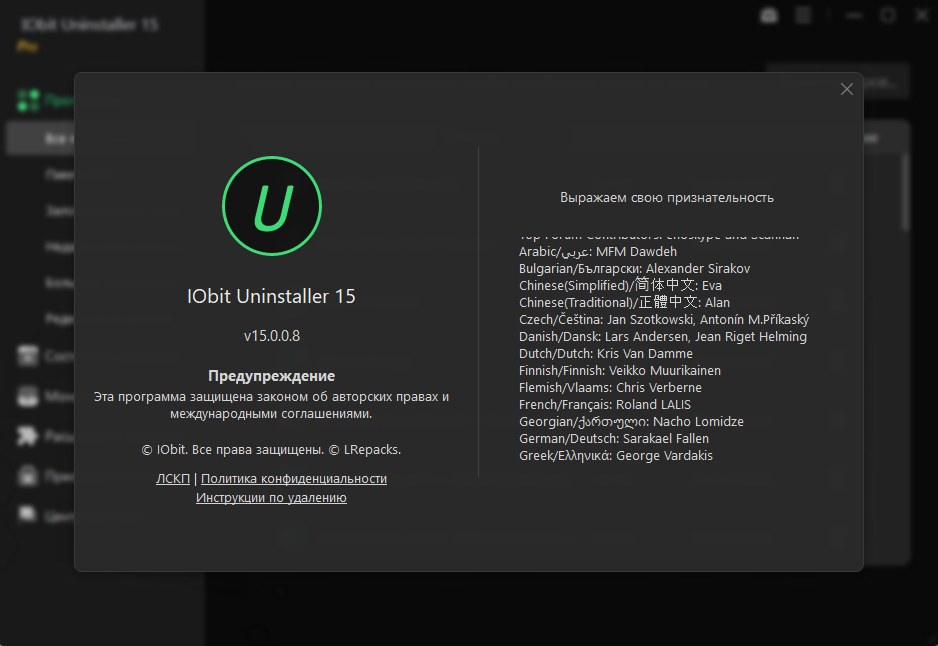Click the Предупреждение heading
The height and width of the screenshot is (646, 938).
pyautogui.click(x=272, y=376)
